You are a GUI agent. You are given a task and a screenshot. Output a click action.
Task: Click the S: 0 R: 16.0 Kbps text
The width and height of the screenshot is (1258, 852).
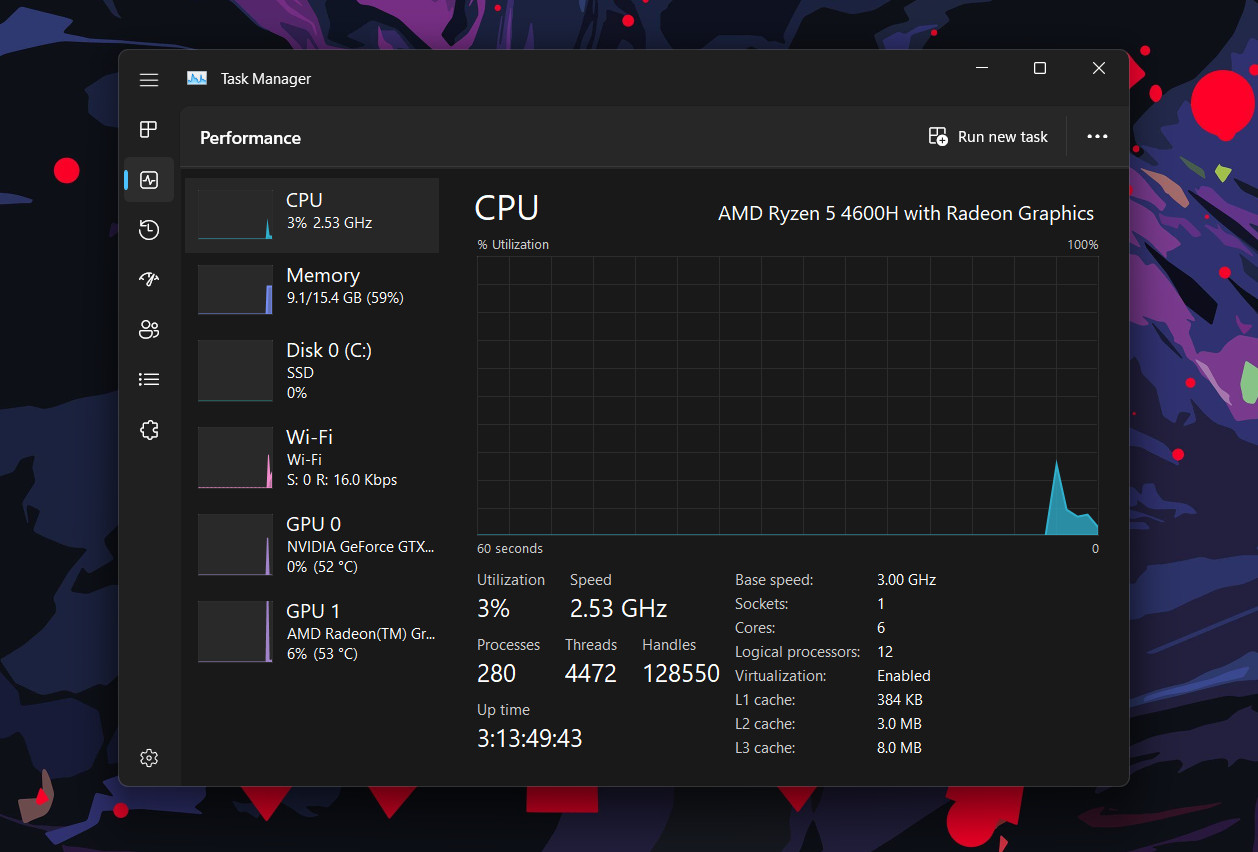(x=342, y=480)
